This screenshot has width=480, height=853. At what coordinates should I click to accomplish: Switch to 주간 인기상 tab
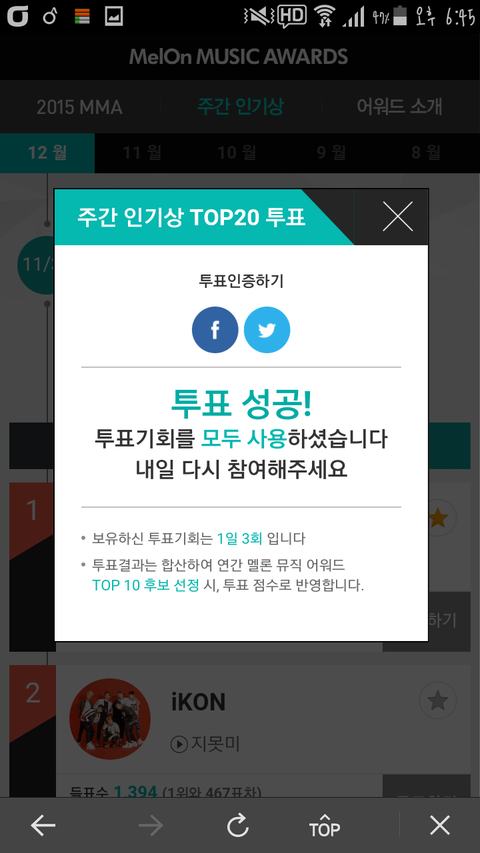click(x=240, y=107)
